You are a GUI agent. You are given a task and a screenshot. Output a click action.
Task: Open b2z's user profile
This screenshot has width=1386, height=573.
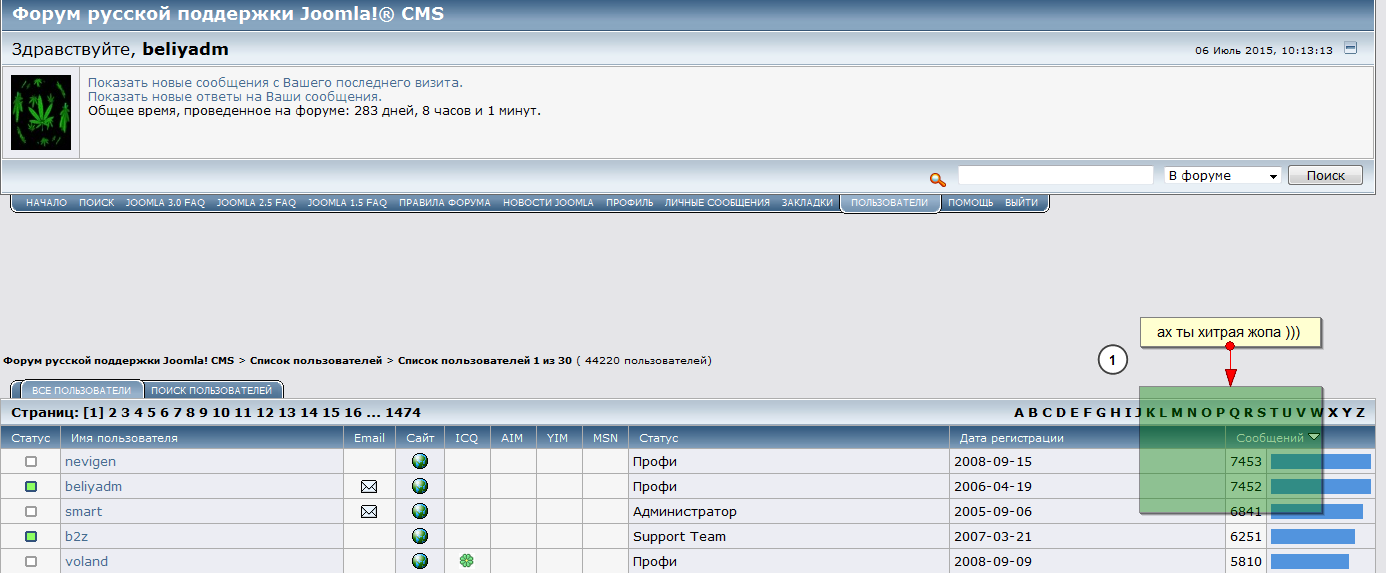coord(76,537)
